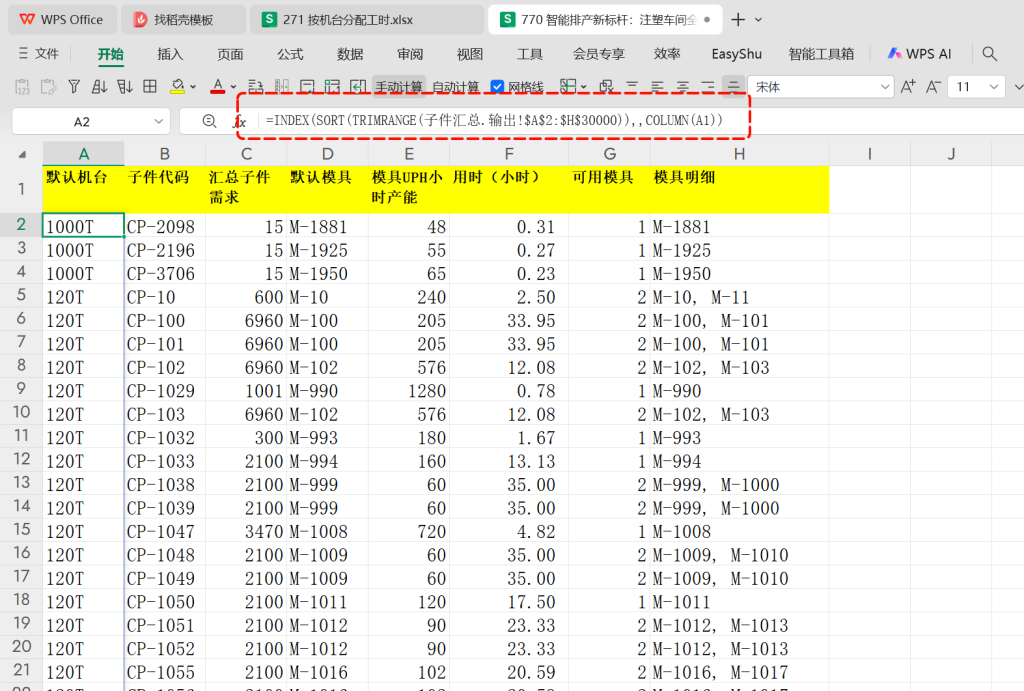Select the 智能工具箱 ribbon tab
Screen dimensions: 1024x691
821,54
